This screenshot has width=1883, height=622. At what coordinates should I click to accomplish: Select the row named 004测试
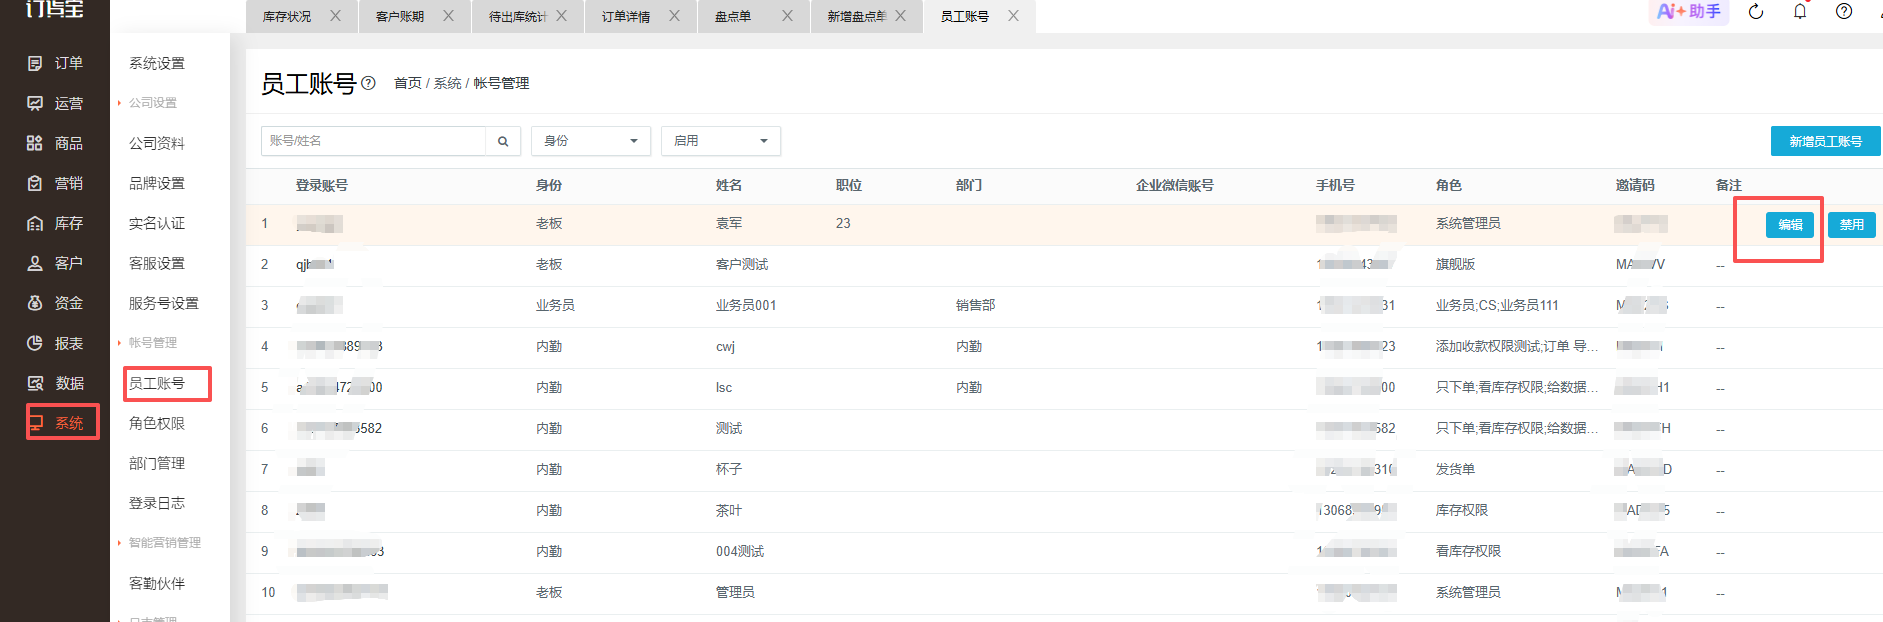pos(1064,552)
